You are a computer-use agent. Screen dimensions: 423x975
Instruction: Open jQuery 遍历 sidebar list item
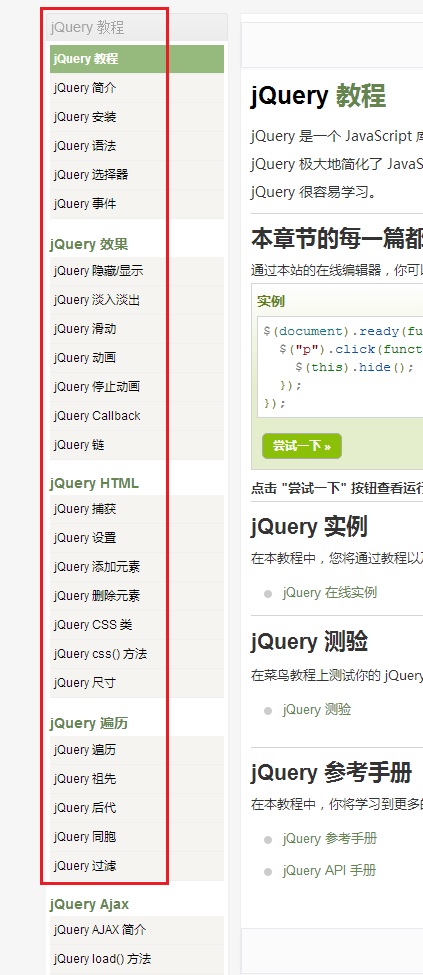coord(137,750)
